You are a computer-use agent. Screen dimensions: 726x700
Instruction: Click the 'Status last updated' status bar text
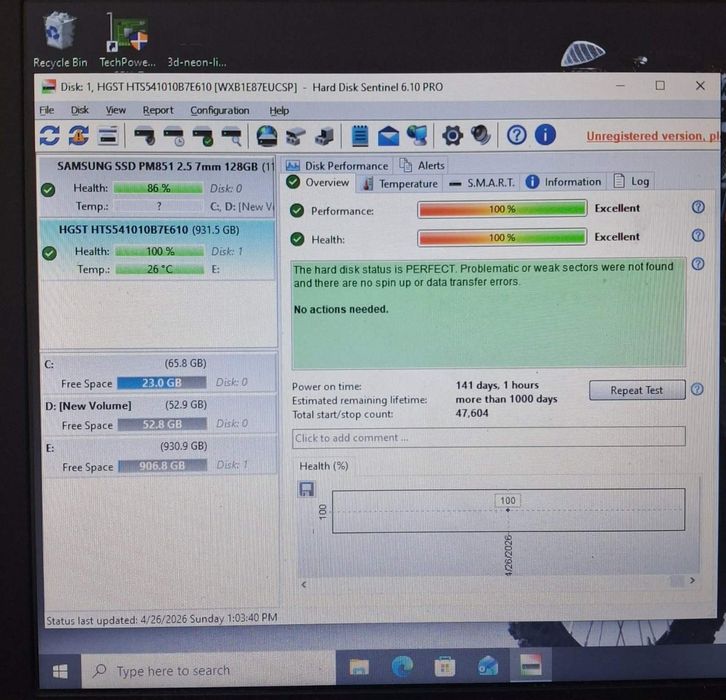click(x=162, y=619)
